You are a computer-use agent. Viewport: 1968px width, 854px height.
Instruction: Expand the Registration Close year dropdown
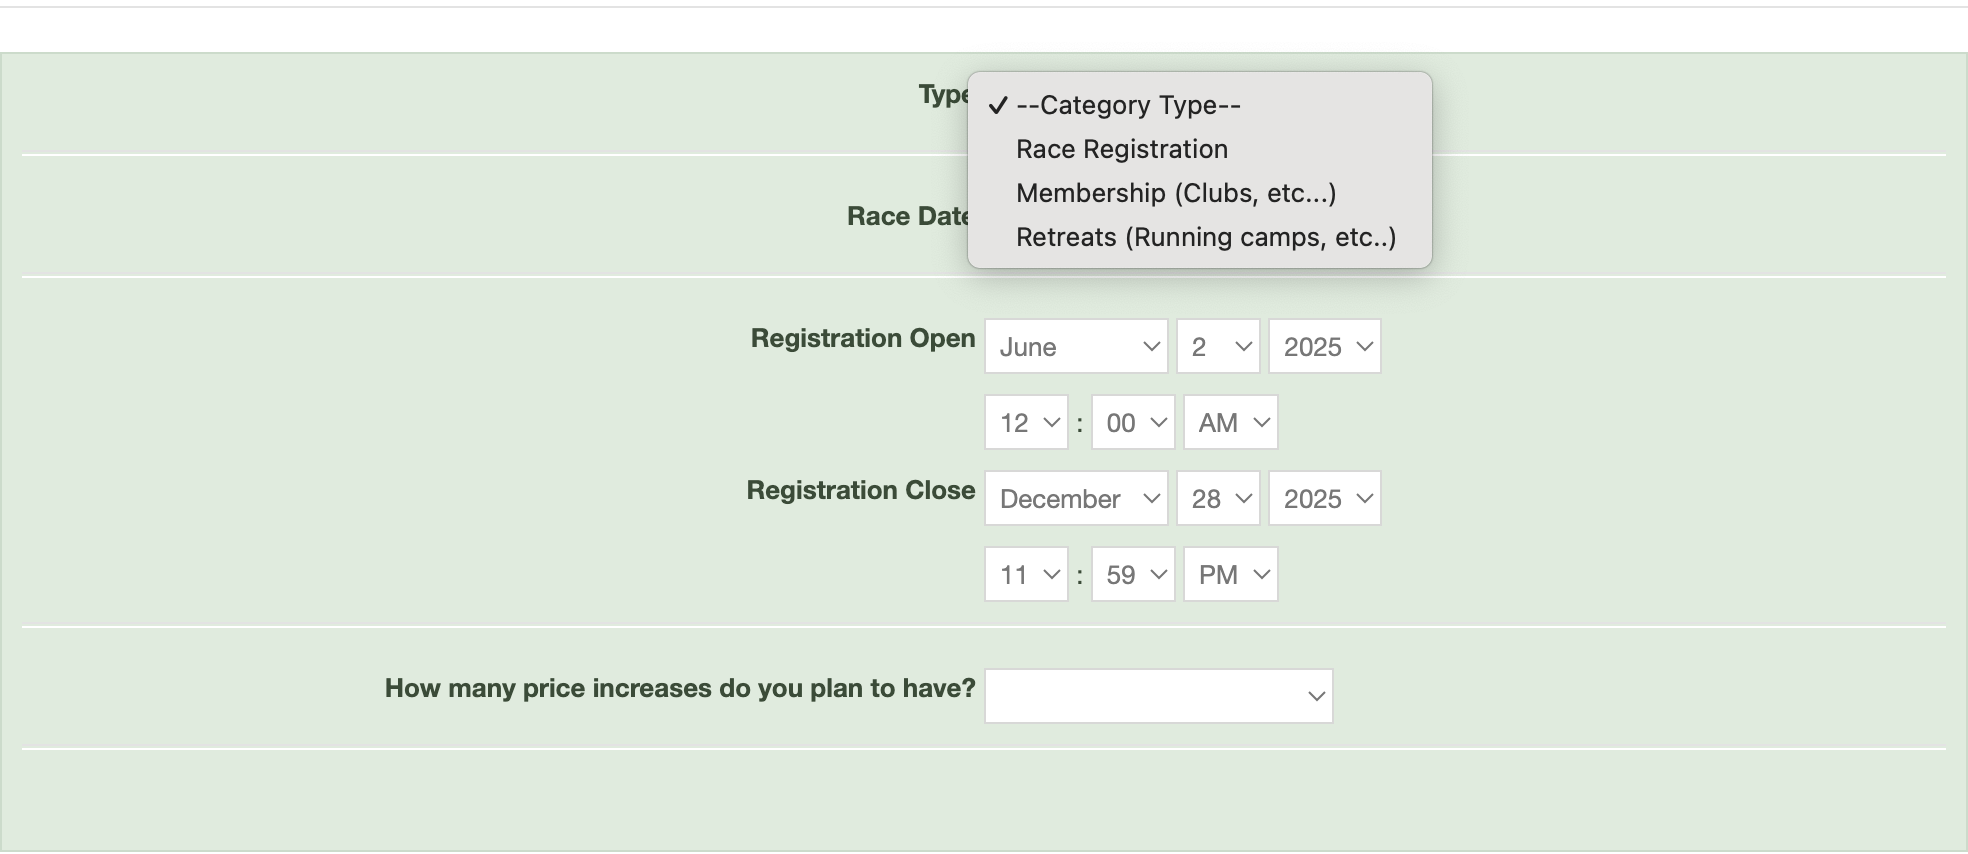(x=1324, y=498)
